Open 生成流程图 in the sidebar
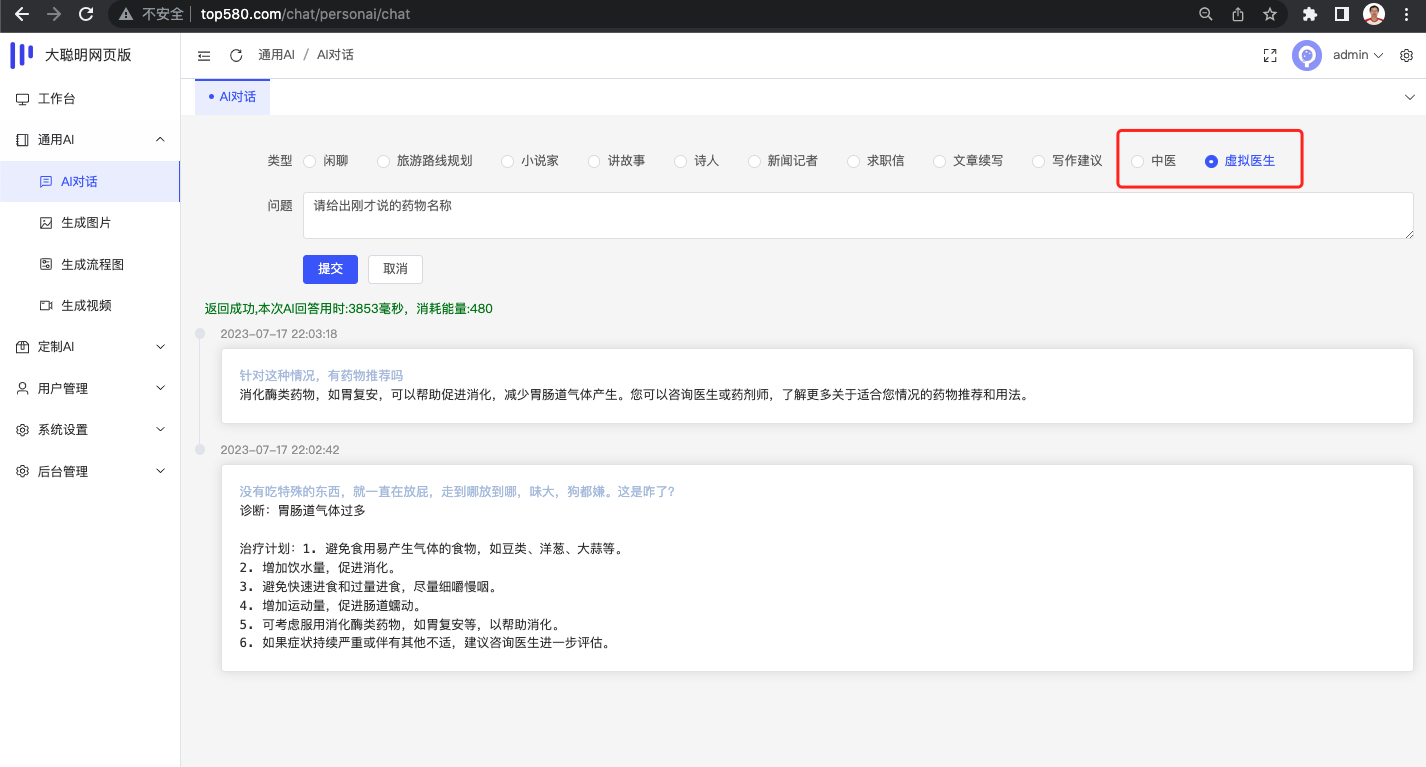 (92, 264)
